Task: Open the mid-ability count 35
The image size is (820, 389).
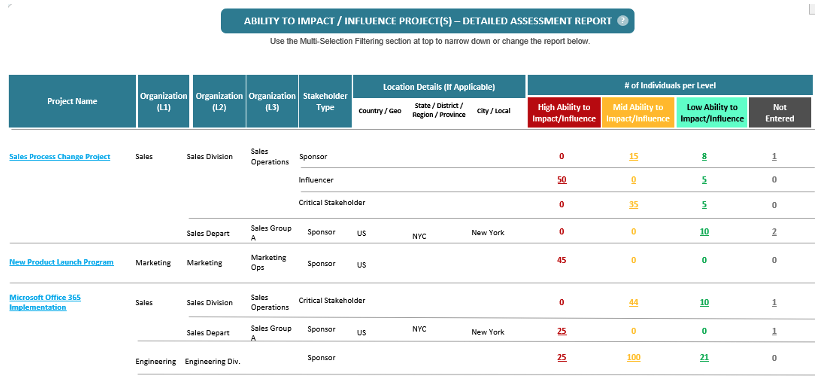Action: pyautogui.click(x=633, y=204)
